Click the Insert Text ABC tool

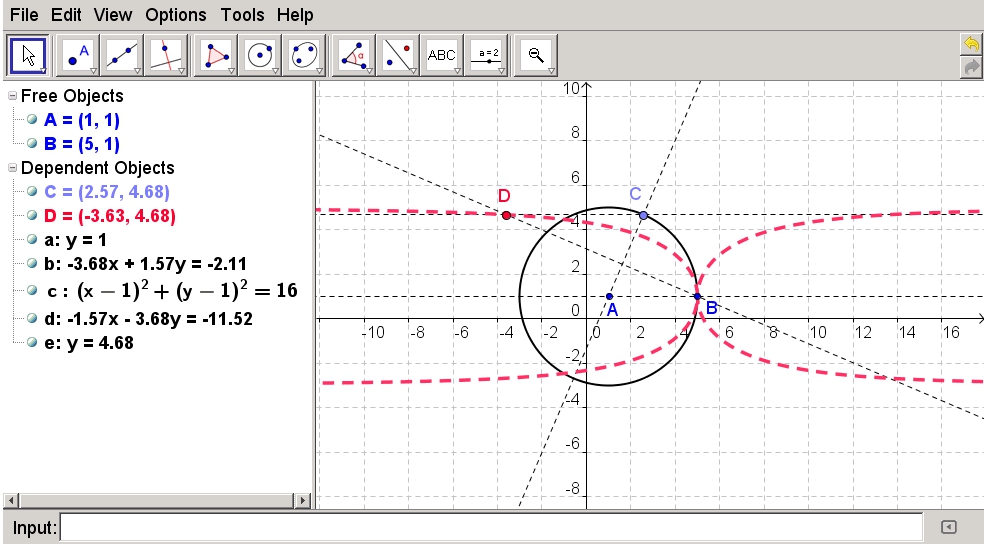tap(442, 55)
